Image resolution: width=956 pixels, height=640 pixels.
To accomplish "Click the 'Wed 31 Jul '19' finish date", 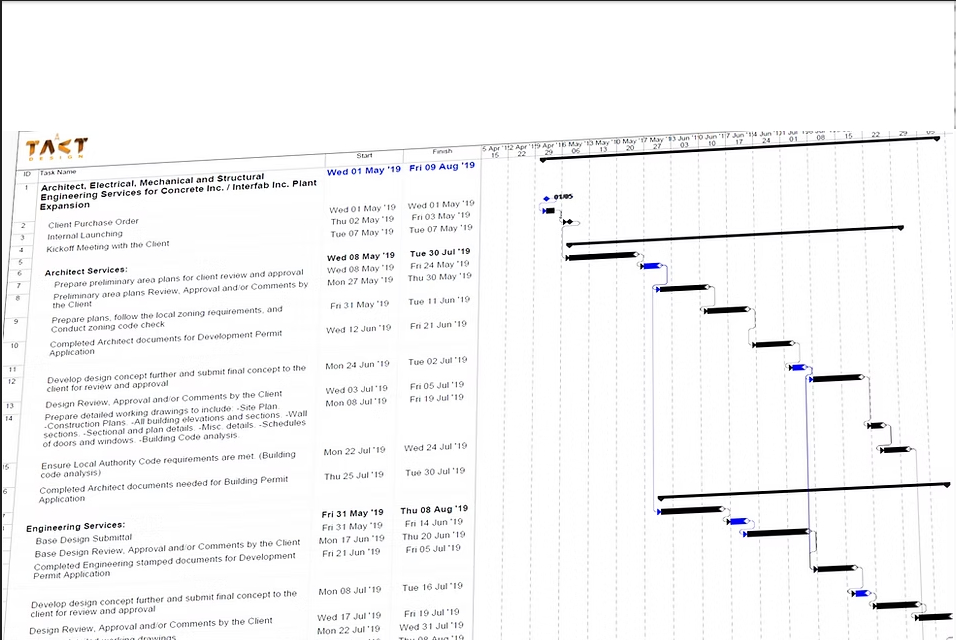I will 431,626.
